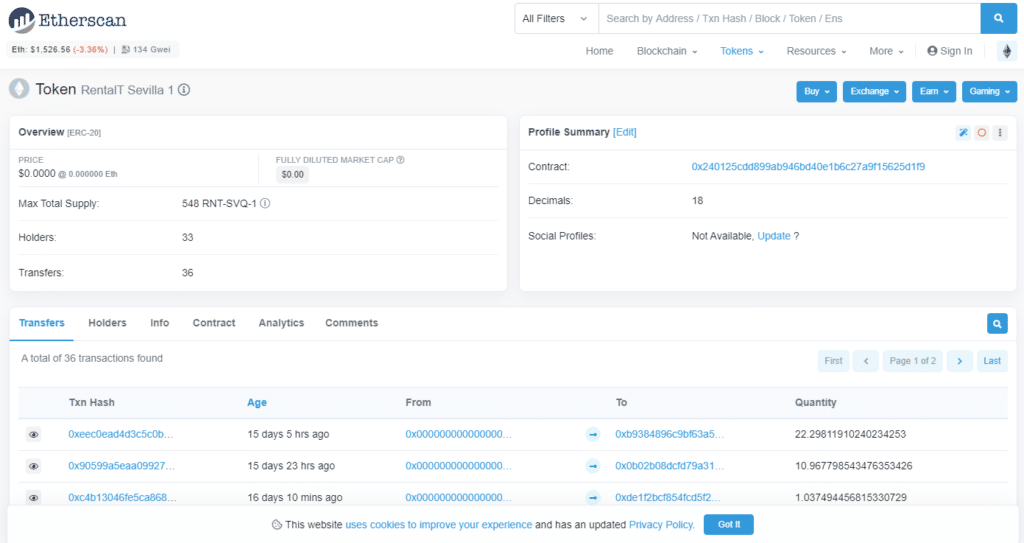The height and width of the screenshot is (543, 1024).
Task: Open transaction hash 0x90599a5eaa09927
Action: [121, 466]
